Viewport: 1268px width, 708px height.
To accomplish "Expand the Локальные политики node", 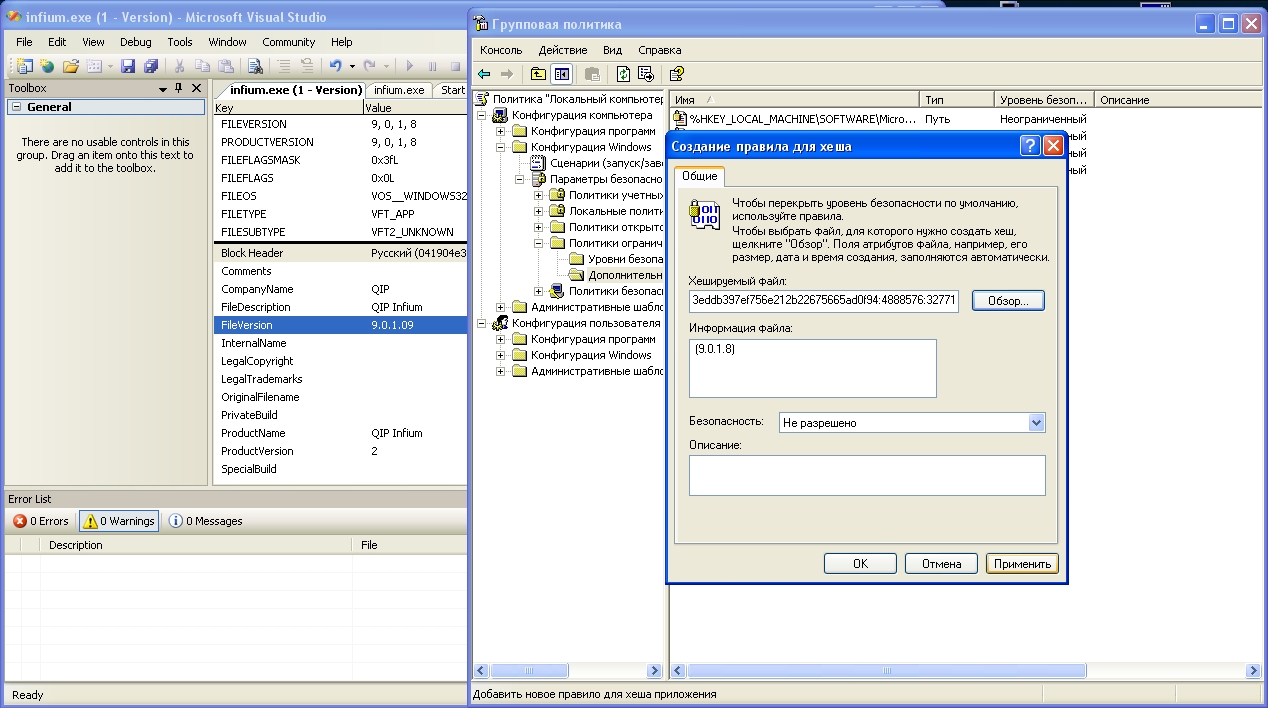I will (x=539, y=212).
